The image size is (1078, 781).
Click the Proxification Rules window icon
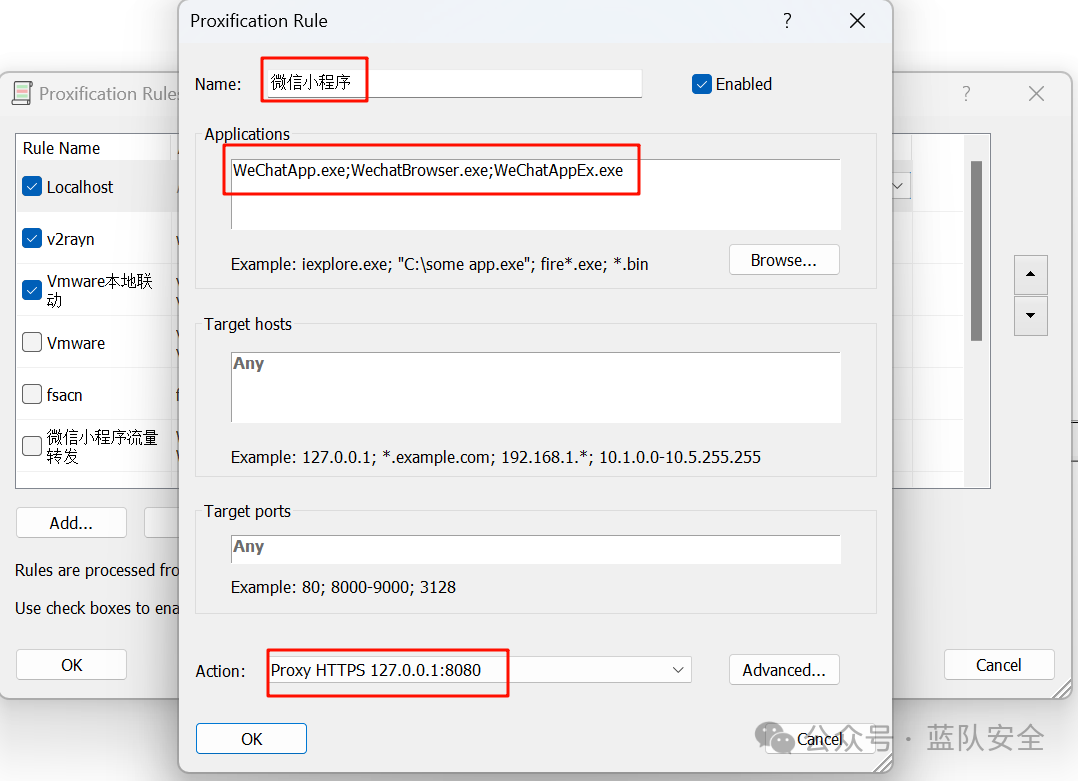click(22, 93)
